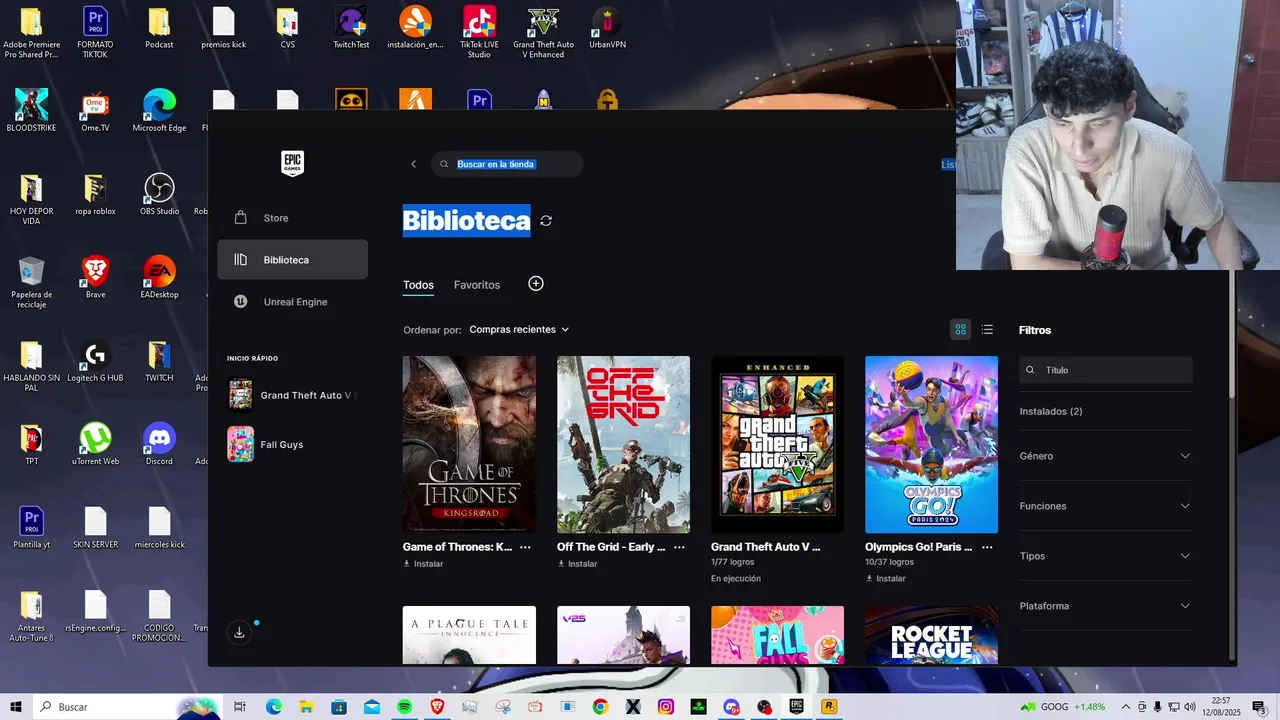This screenshot has height=720, width=1280.
Task: Switch to the Todos tab
Action: 418,285
